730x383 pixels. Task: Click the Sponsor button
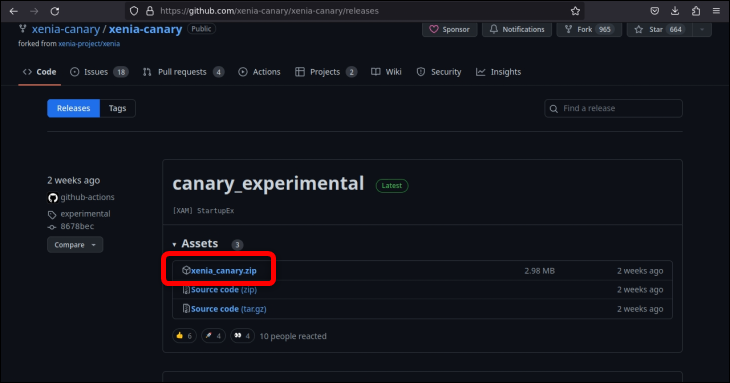click(x=449, y=29)
